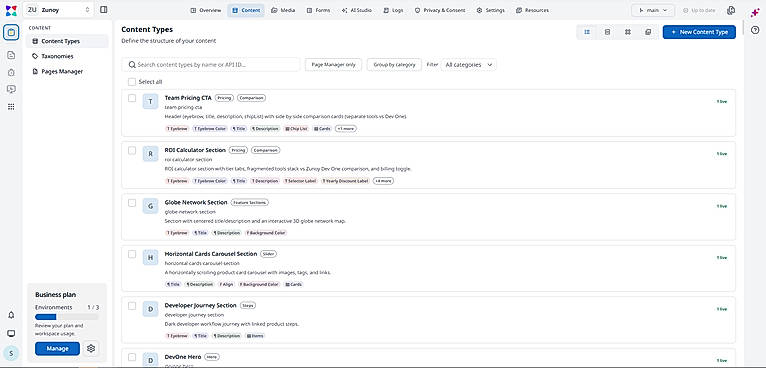Image resolution: width=766 pixels, height=368 pixels.
Task: Open the notifications bell icon
Action: (x=11, y=315)
